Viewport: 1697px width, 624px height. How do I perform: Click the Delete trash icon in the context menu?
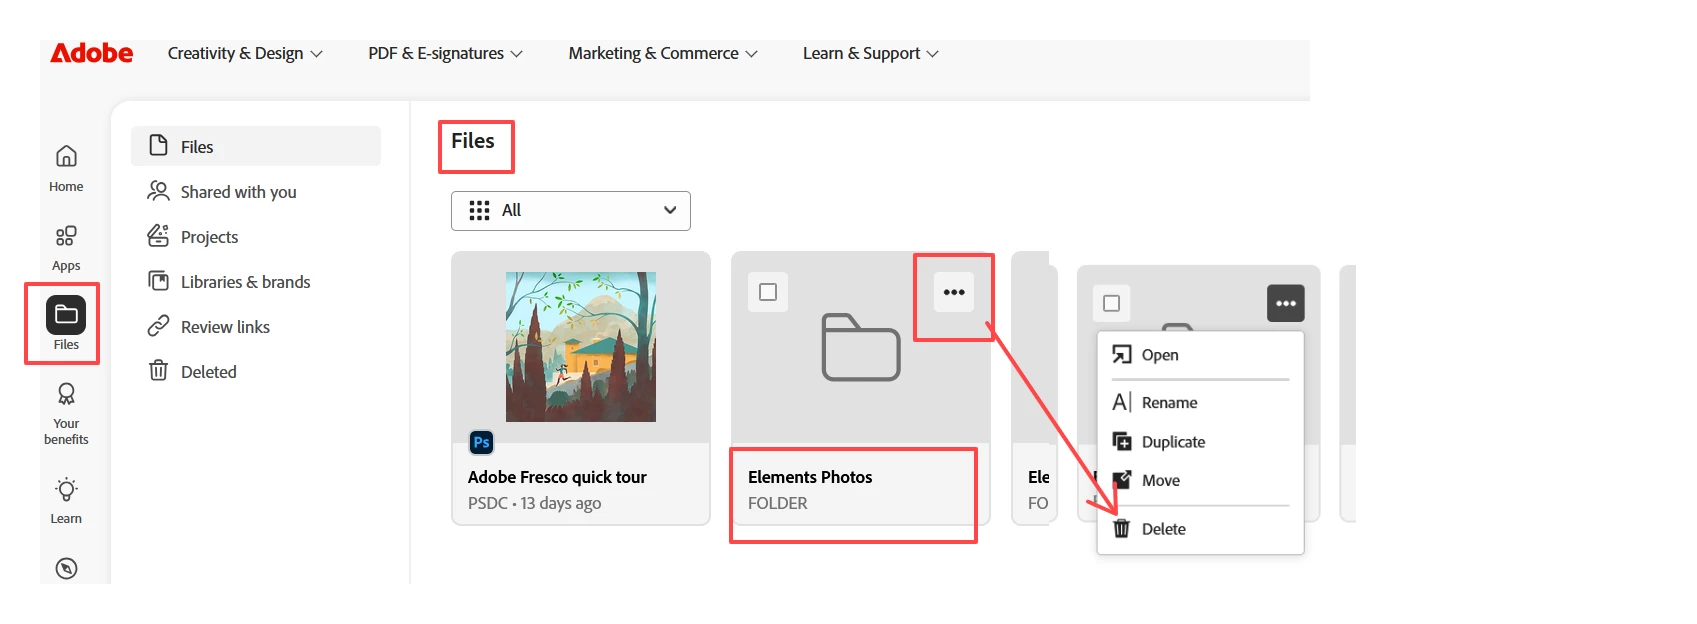pyautogui.click(x=1122, y=528)
